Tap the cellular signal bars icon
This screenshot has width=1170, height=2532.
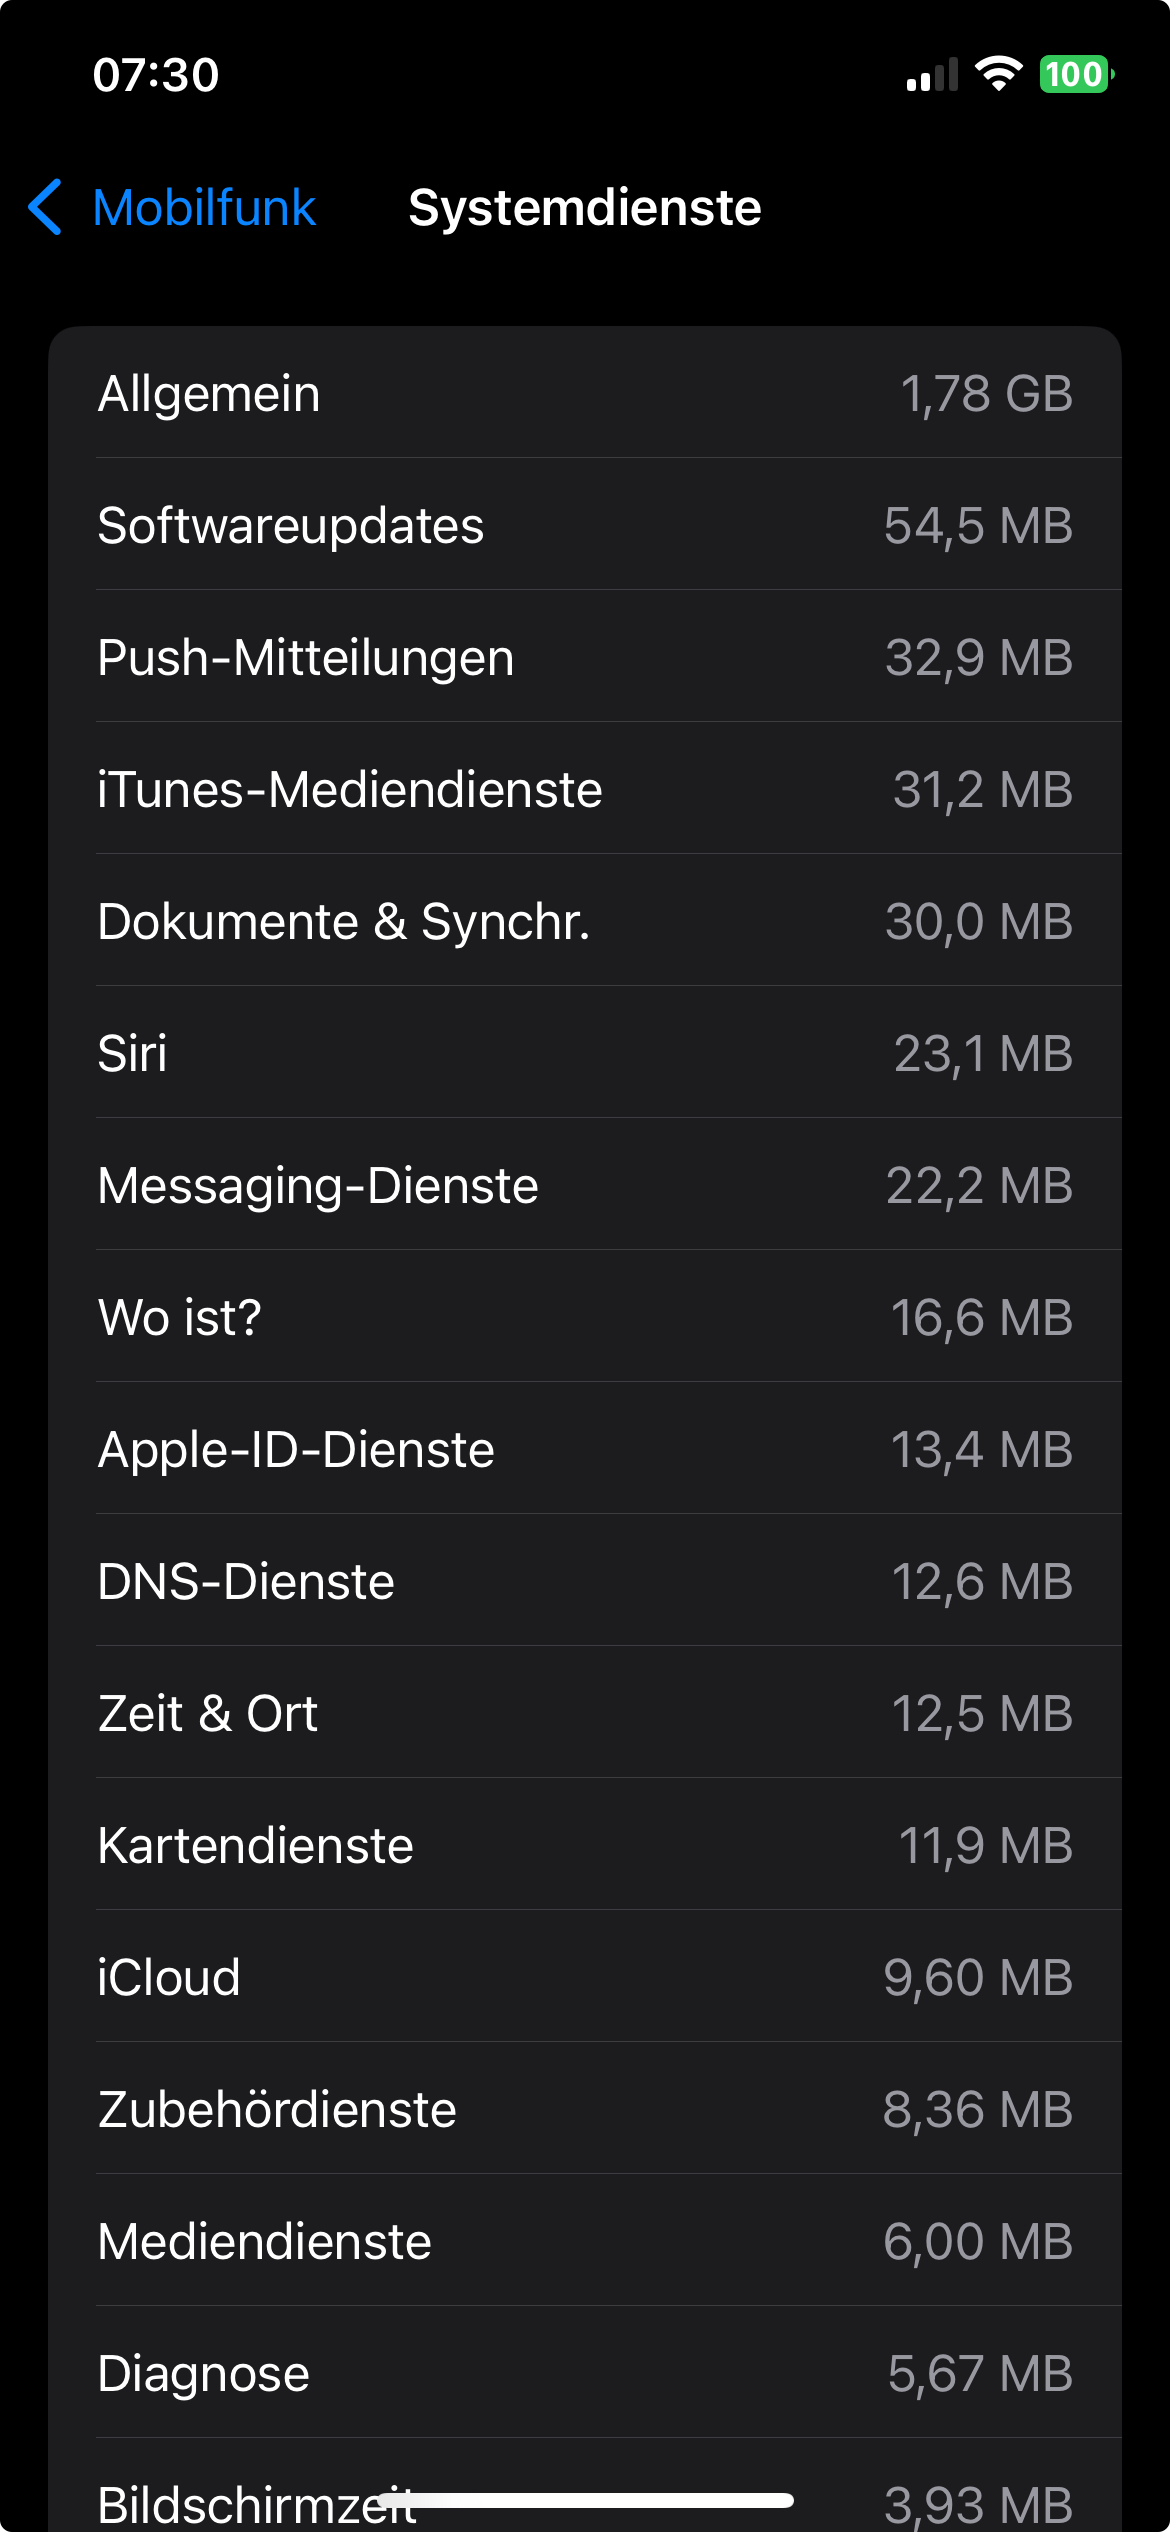coord(931,76)
